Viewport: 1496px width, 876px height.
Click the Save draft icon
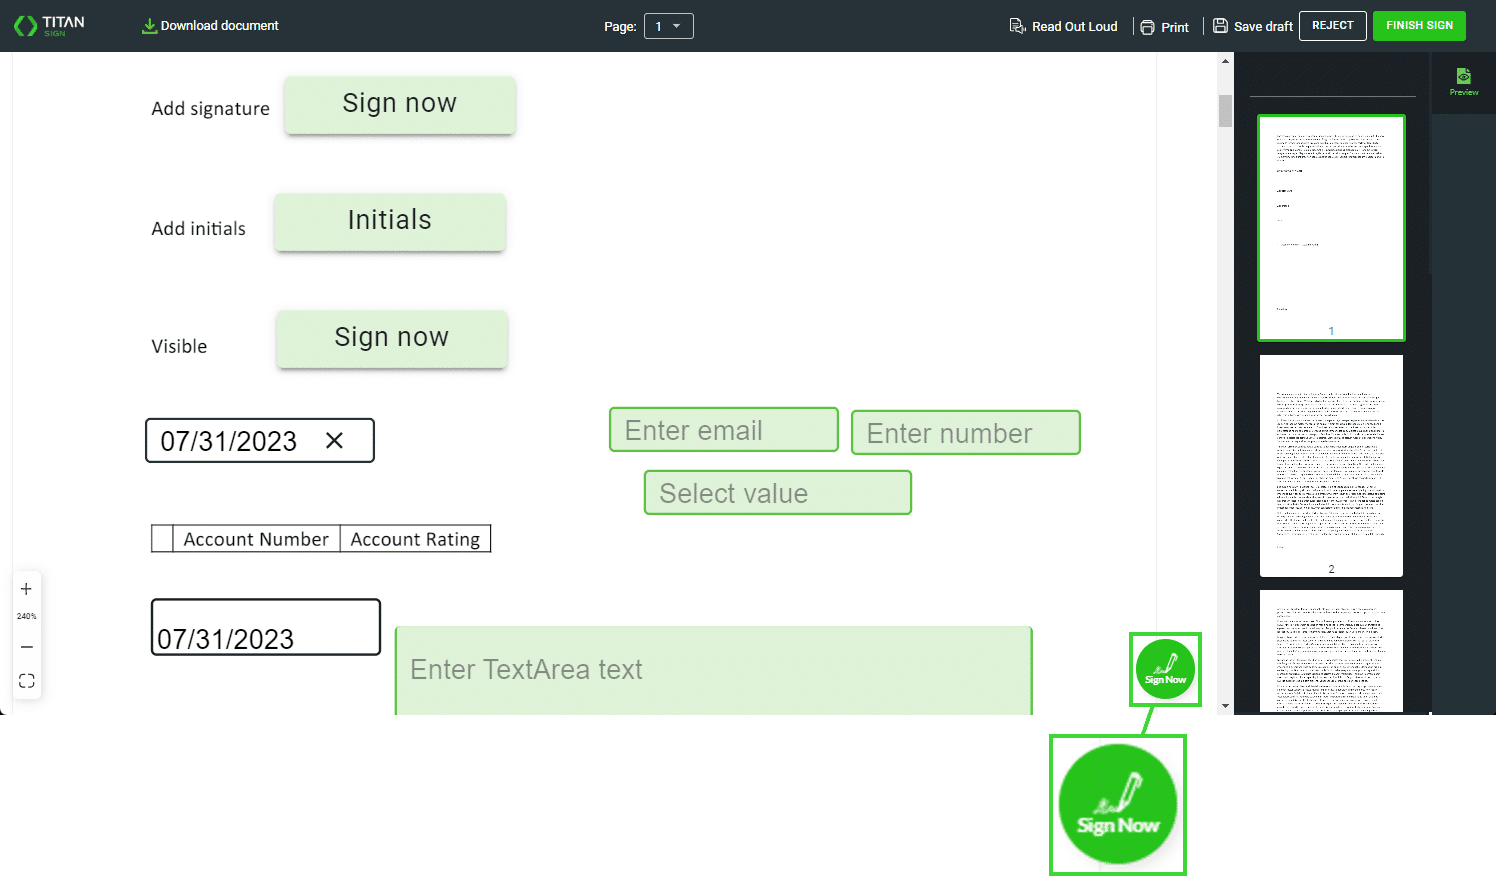[1220, 26]
